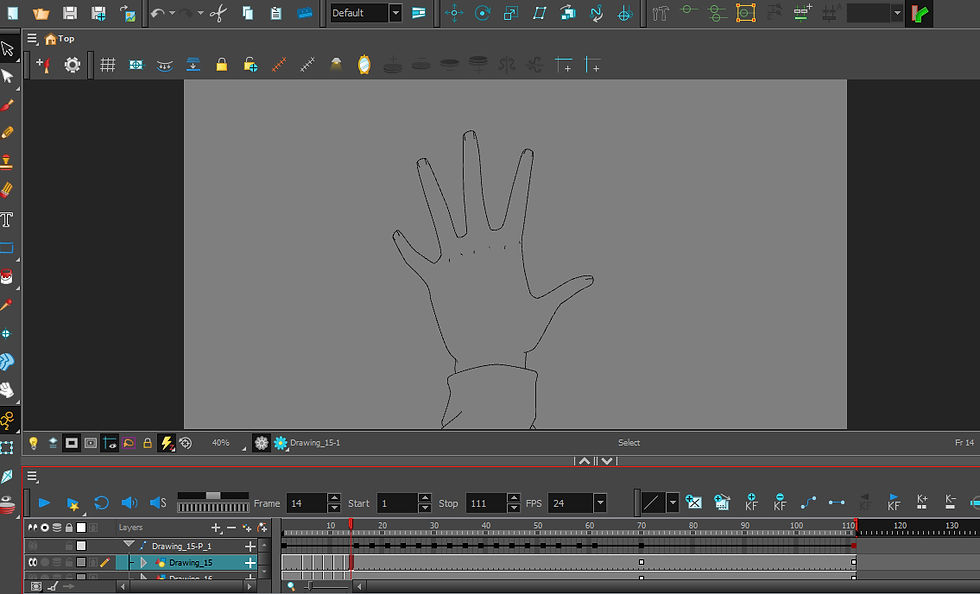Click Set Motion Keyframe curve icon
The width and height of the screenshot is (980, 594).
(808, 502)
